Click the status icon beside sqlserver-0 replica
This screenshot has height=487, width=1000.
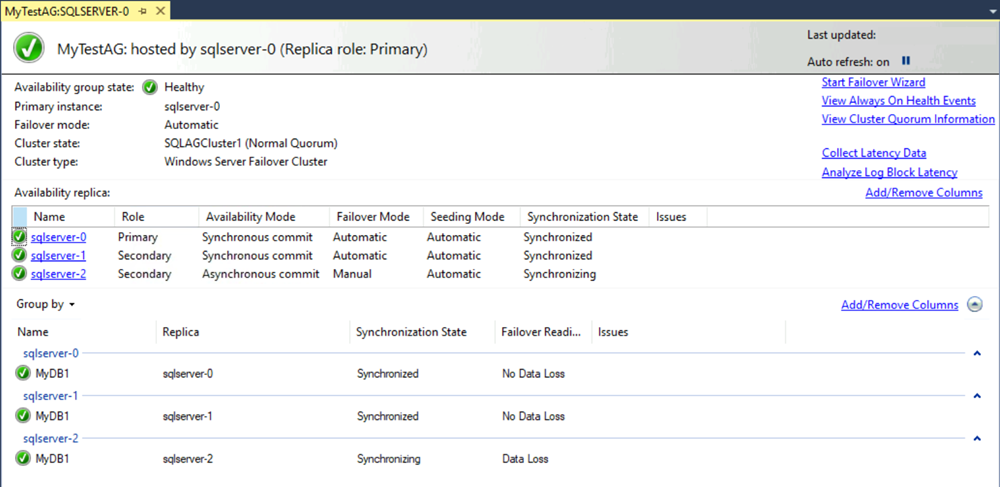pos(20,238)
